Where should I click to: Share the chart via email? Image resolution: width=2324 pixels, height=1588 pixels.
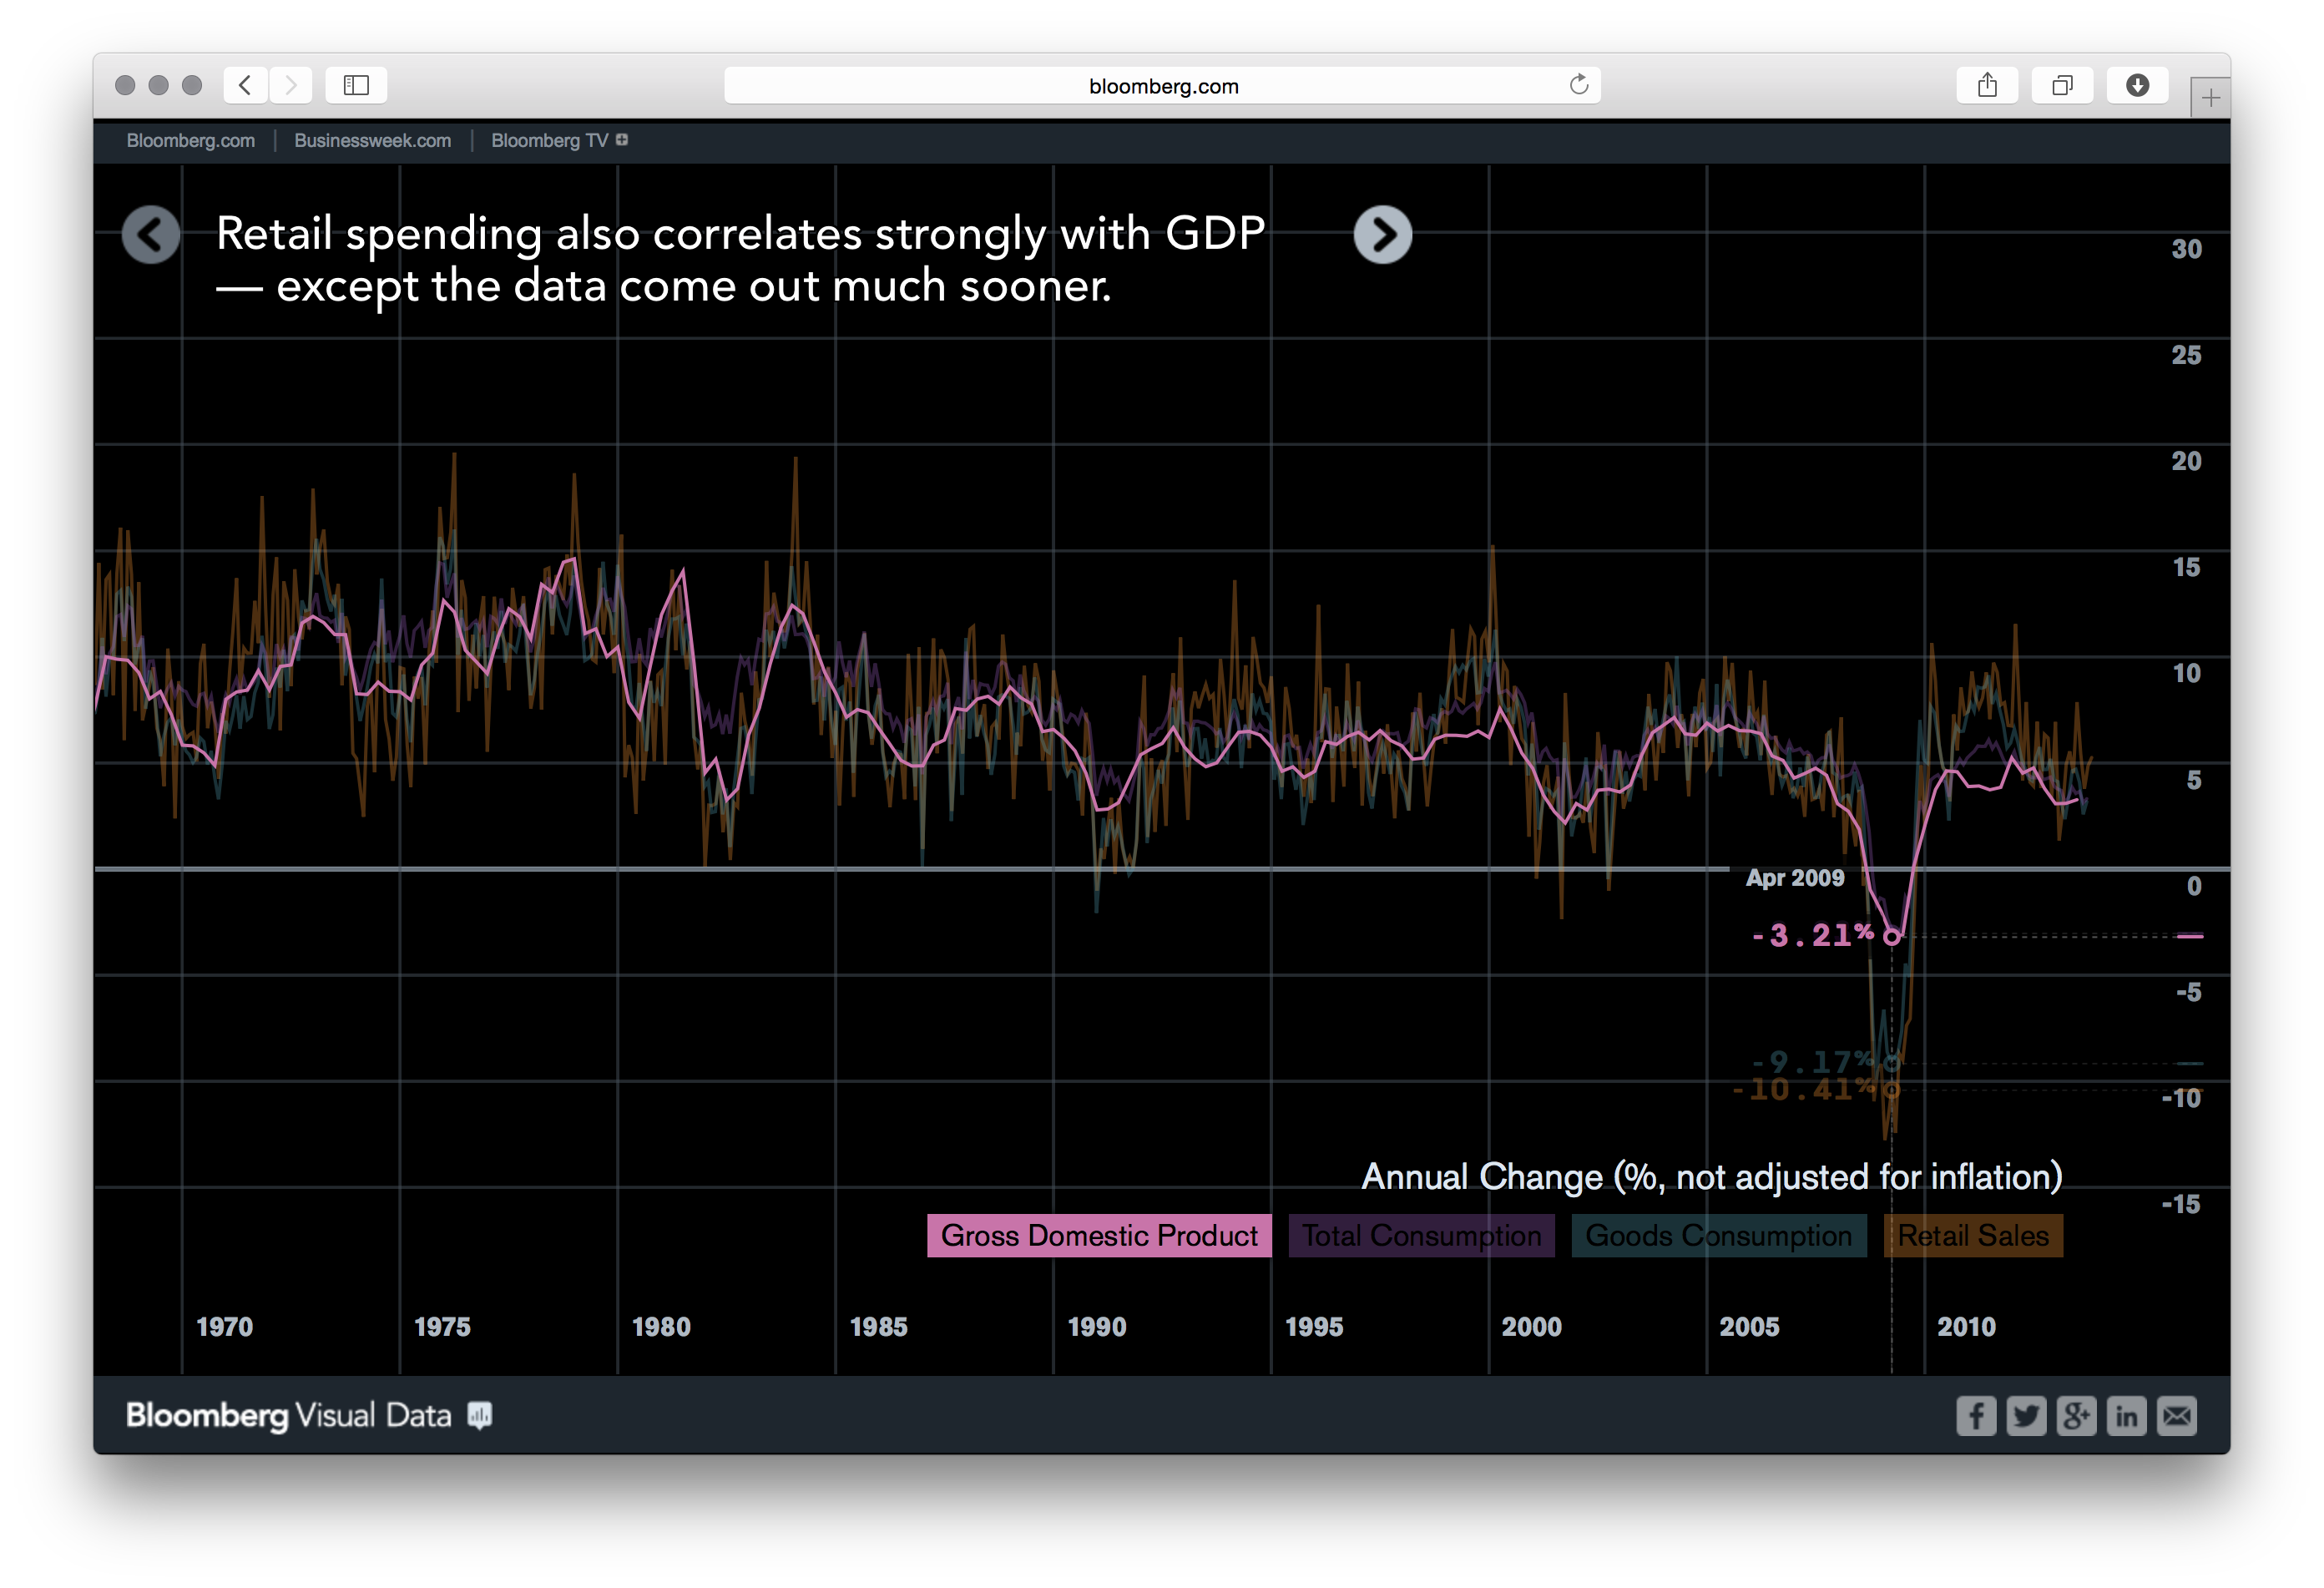(x=2177, y=1415)
